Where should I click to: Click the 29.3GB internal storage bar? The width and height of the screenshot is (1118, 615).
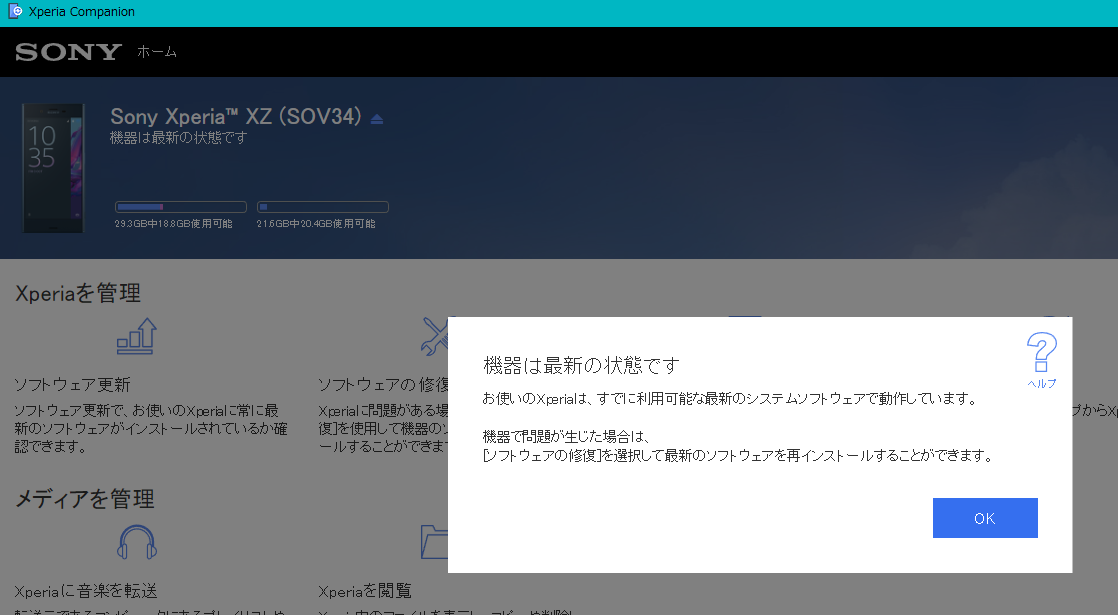[180, 206]
